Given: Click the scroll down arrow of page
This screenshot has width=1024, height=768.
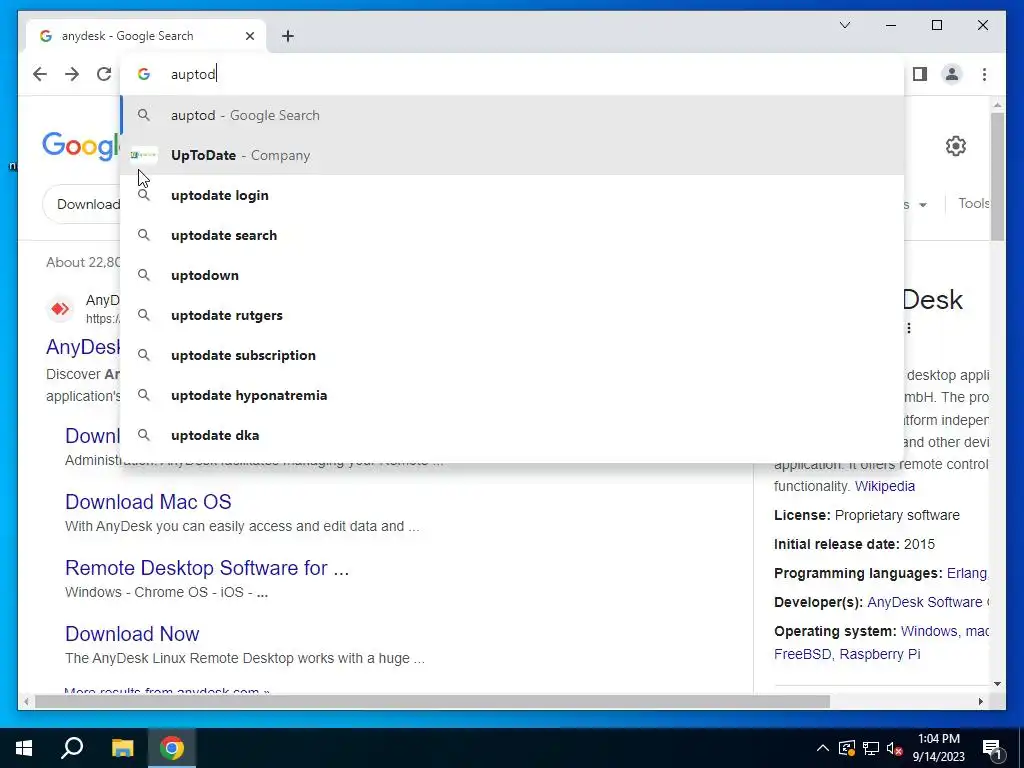Looking at the screenshot, I should [997, 684].
